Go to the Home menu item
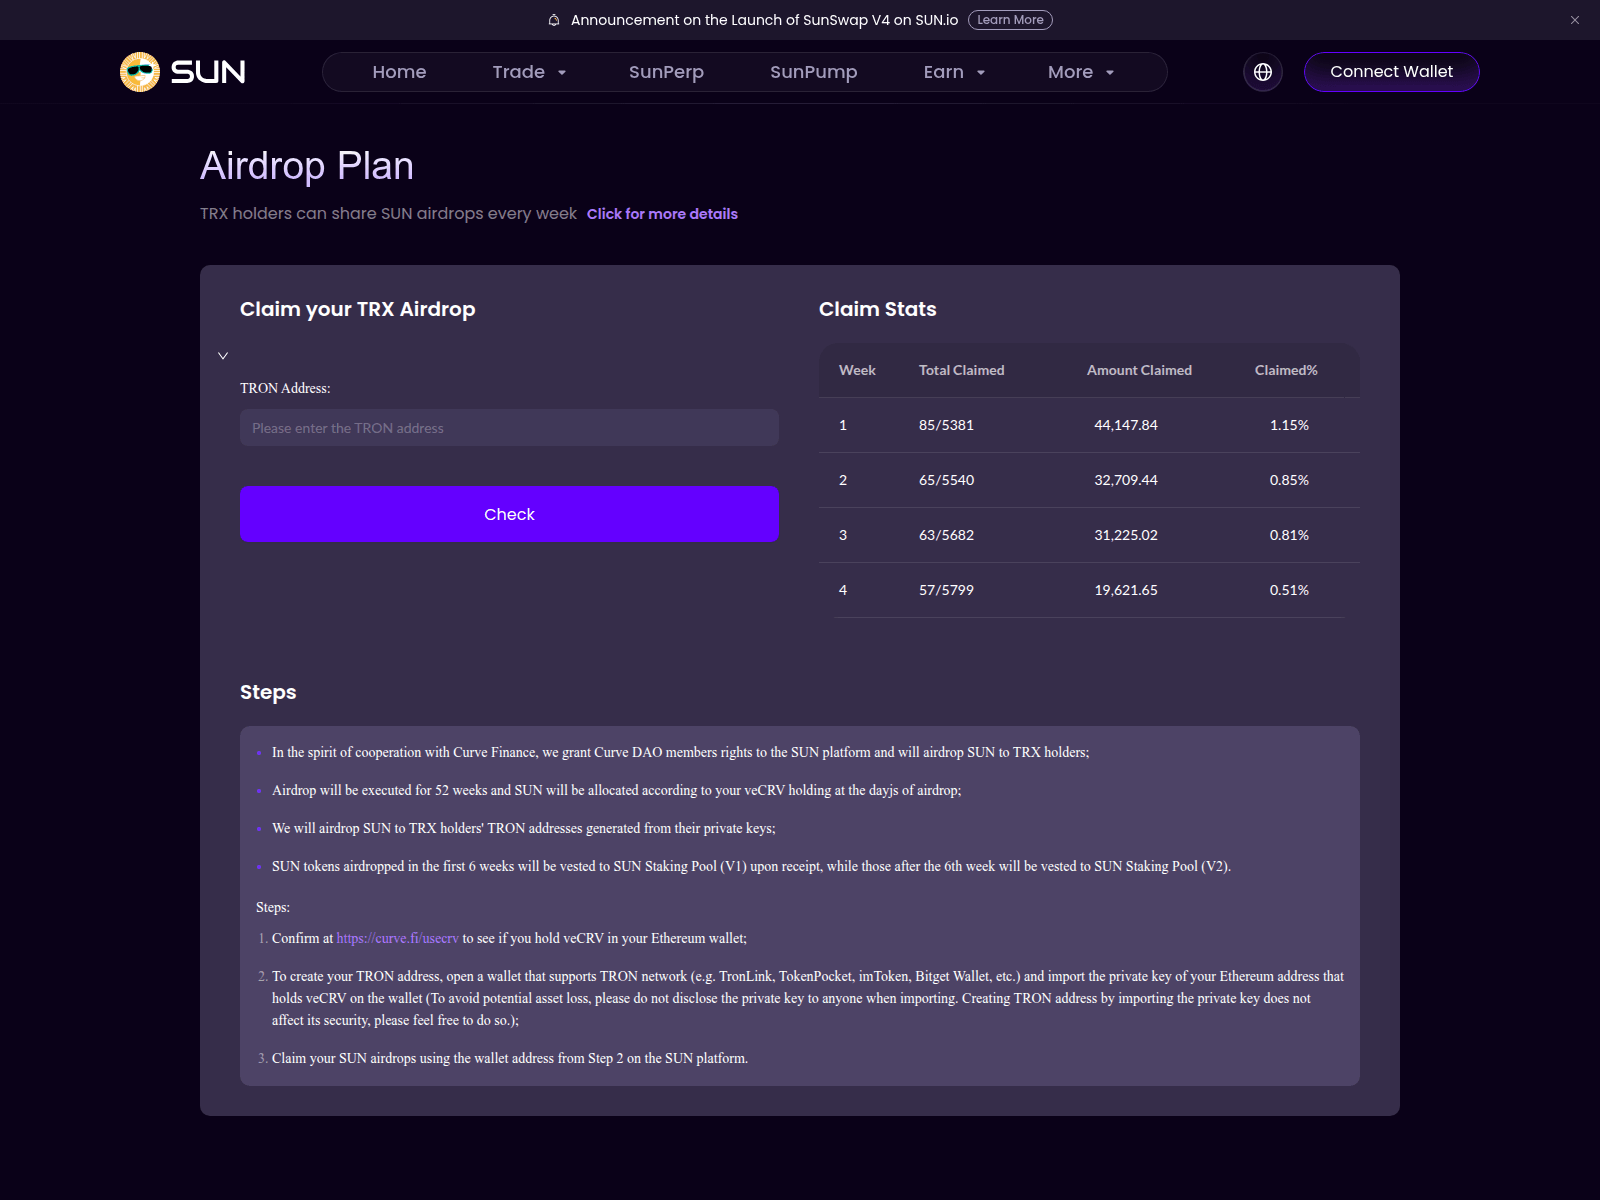This screenshot has width=1600, height=1200. [399, 72]
